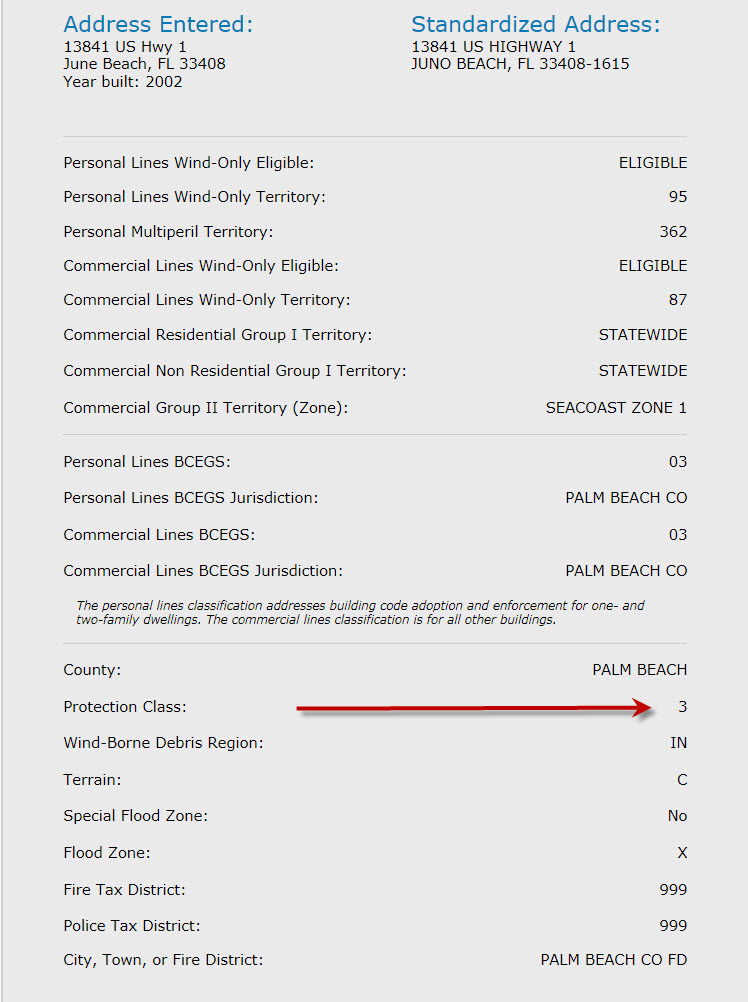Click the JUNO BEACH, FL 33408-1615 line

click(520, 64)
